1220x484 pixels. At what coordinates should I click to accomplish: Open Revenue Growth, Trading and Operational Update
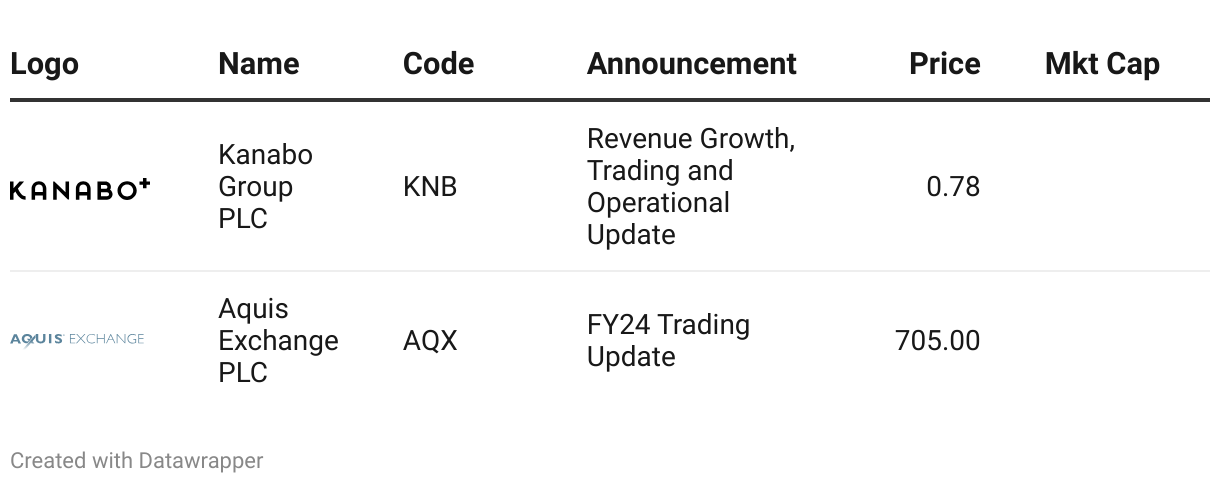click(691, 187)
